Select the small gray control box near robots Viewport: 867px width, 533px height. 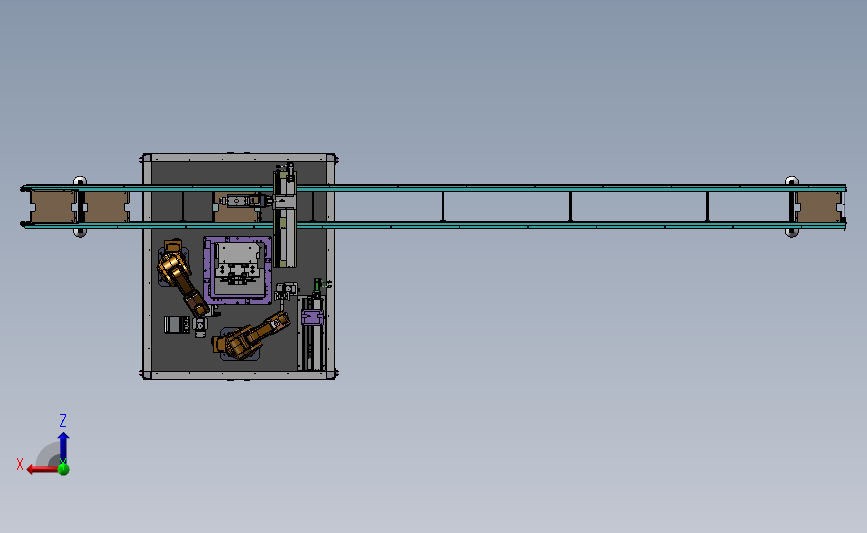177,325
